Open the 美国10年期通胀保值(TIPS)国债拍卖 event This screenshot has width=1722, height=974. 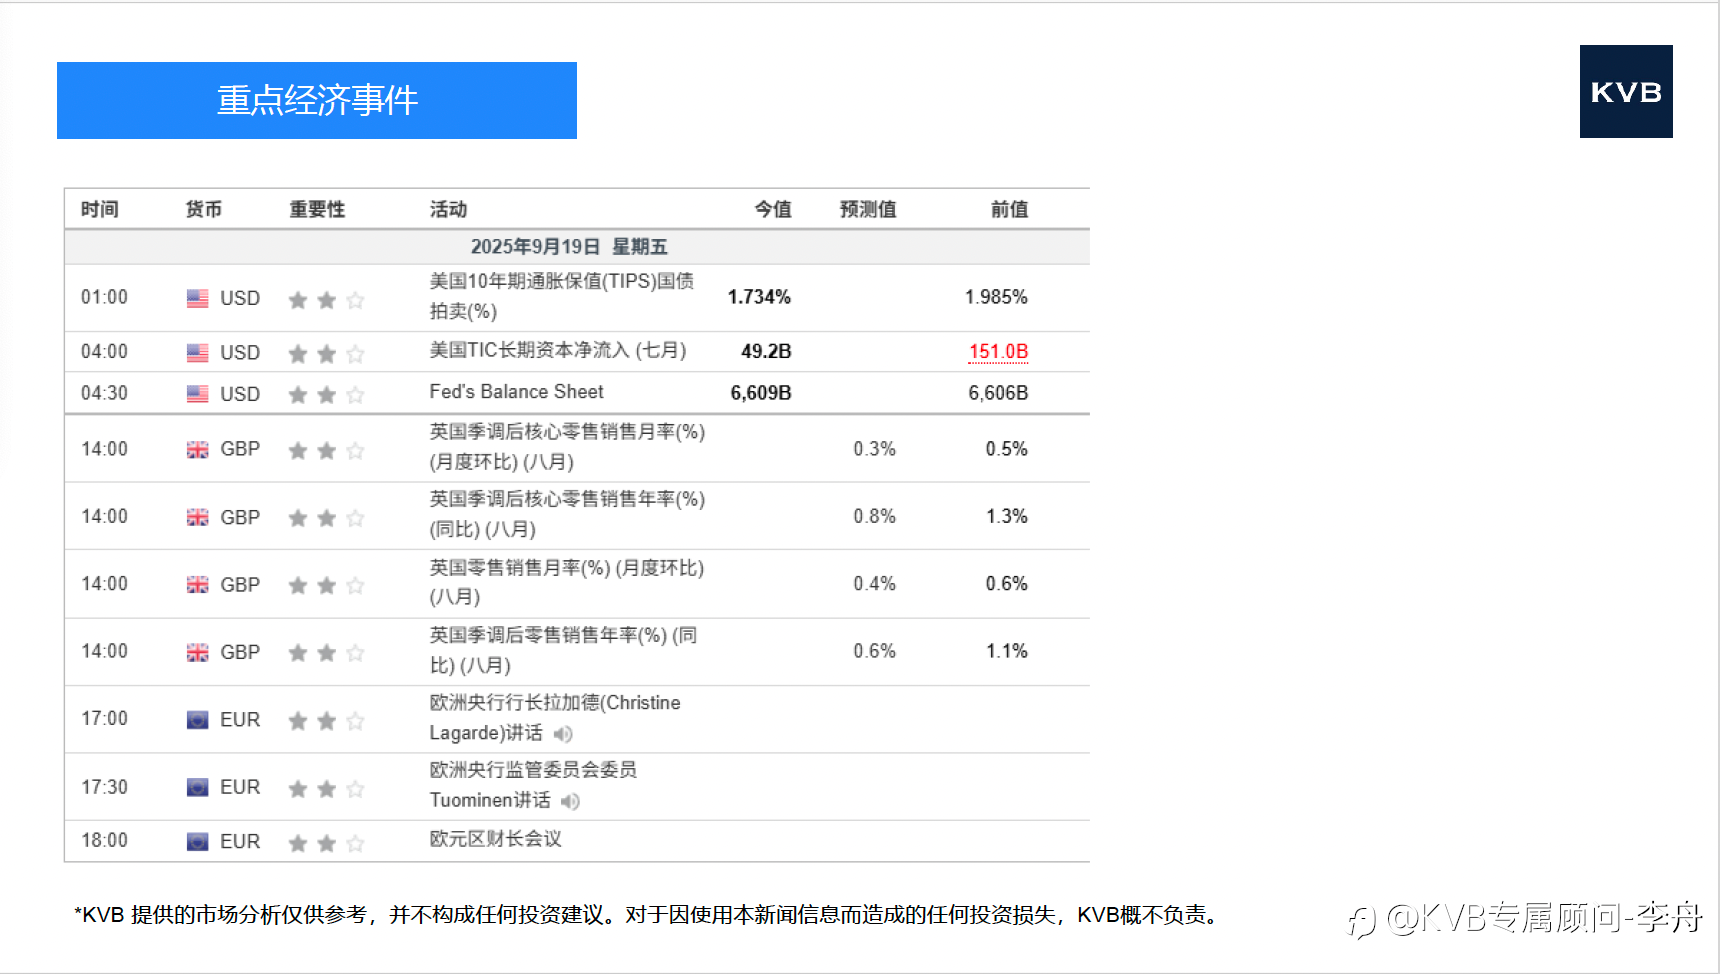coord(562,296)
